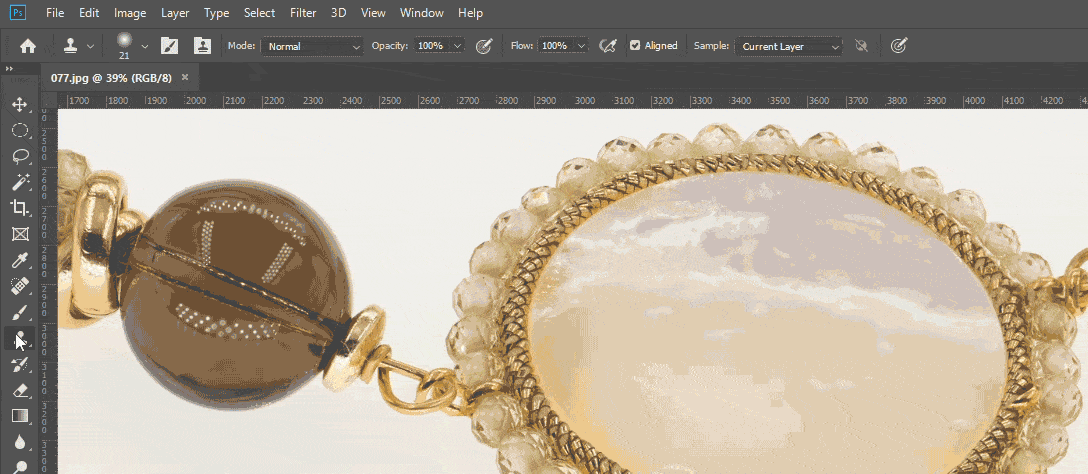The width and height of the screenshot is (1088, 474).
Task: Select the Gradient tool
Action: click(x=19, y=416)
